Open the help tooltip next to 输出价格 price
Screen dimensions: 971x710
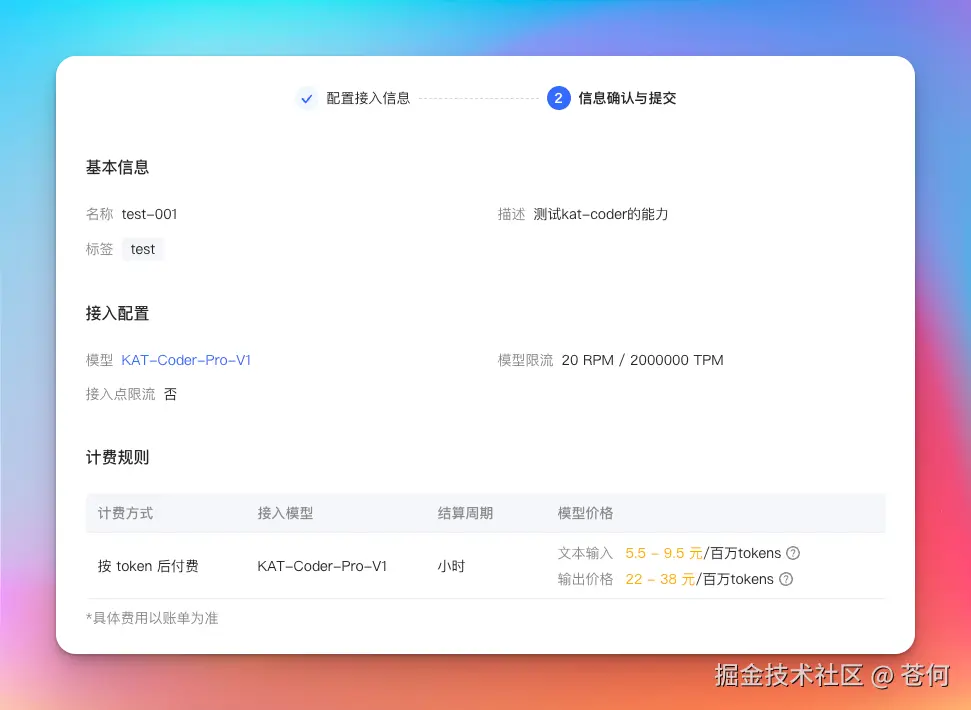tap(786, 579)
